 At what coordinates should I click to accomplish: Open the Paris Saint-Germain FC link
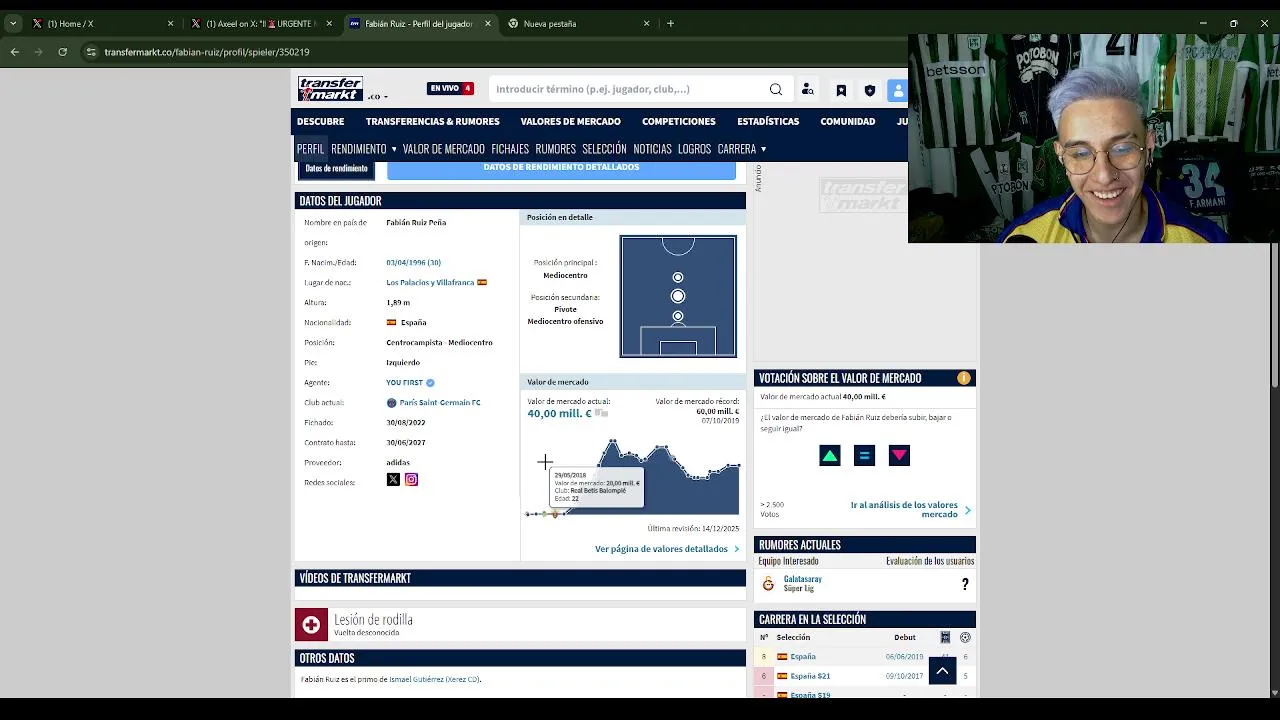click(440, 403)
